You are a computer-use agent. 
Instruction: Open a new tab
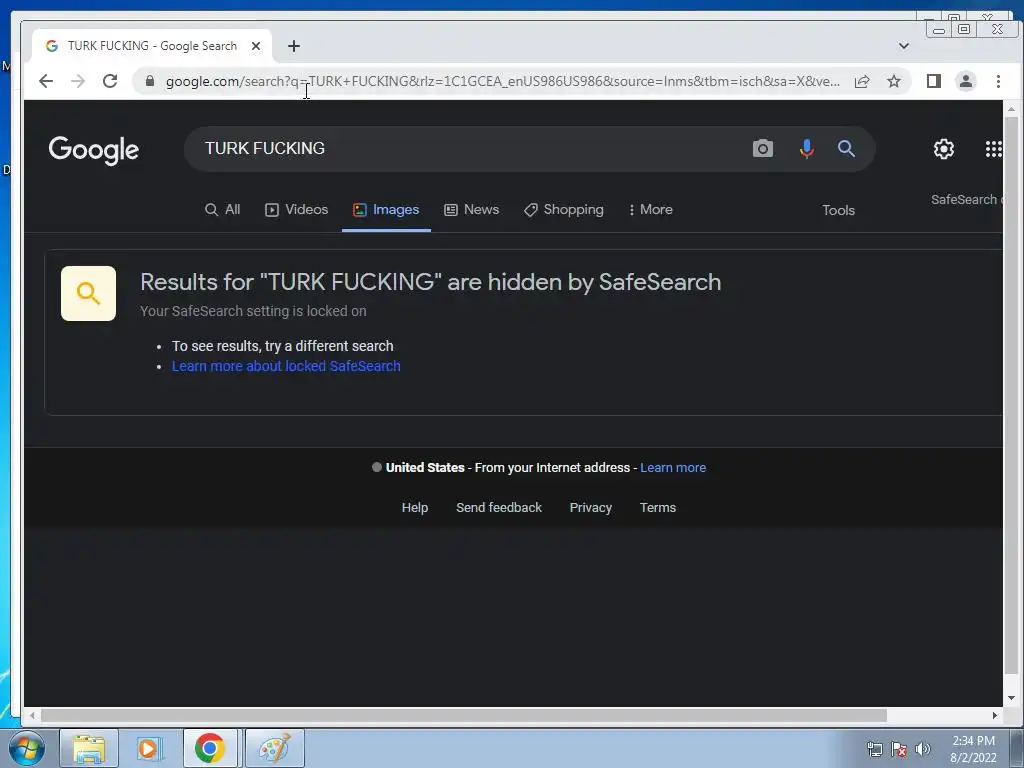coord(294,46)
